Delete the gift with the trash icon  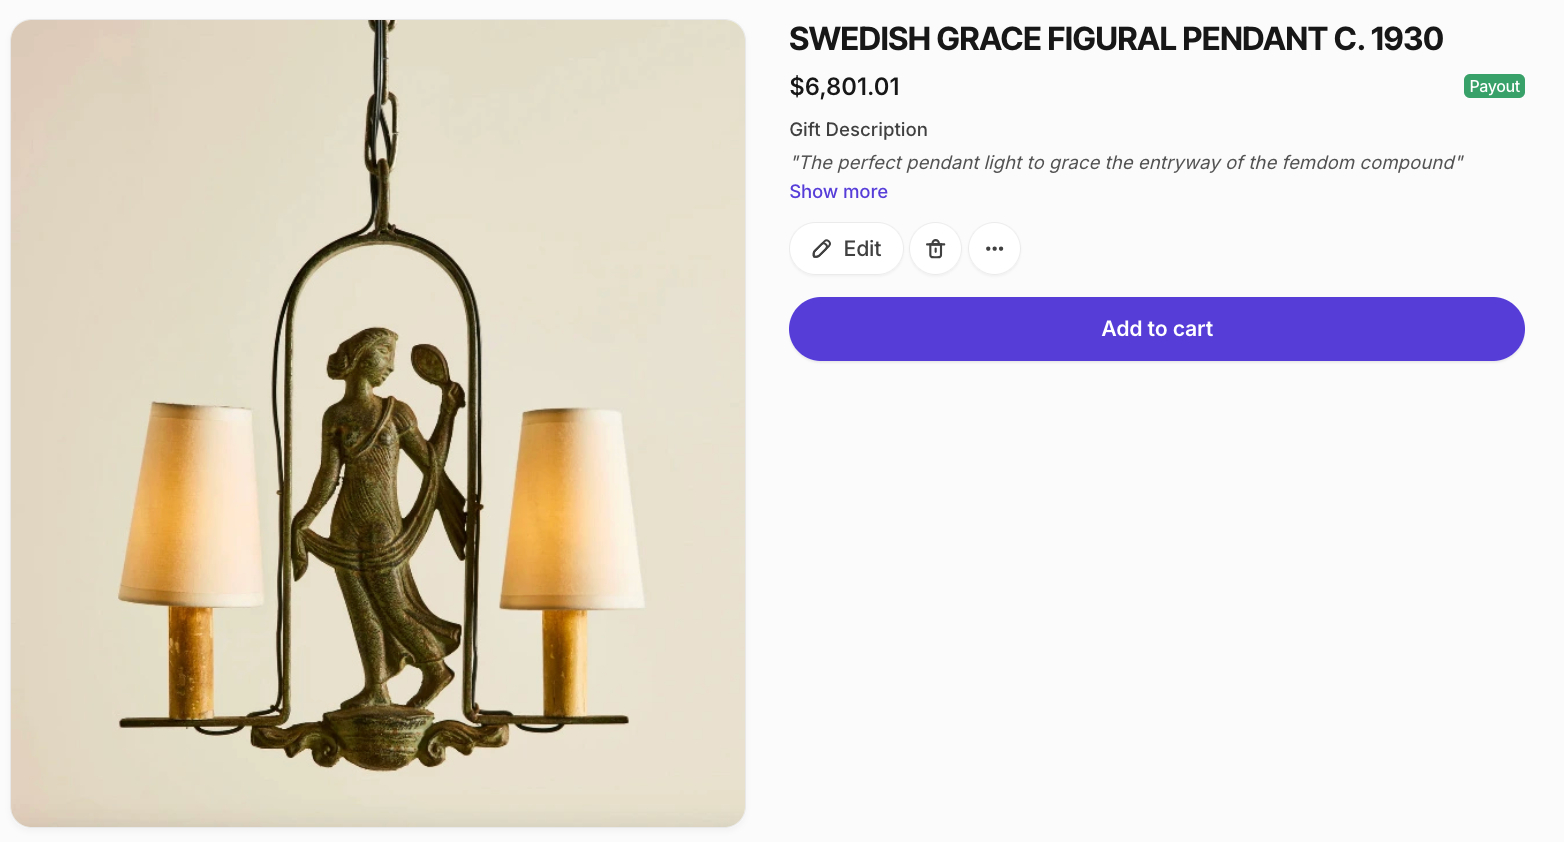[935, 249]
